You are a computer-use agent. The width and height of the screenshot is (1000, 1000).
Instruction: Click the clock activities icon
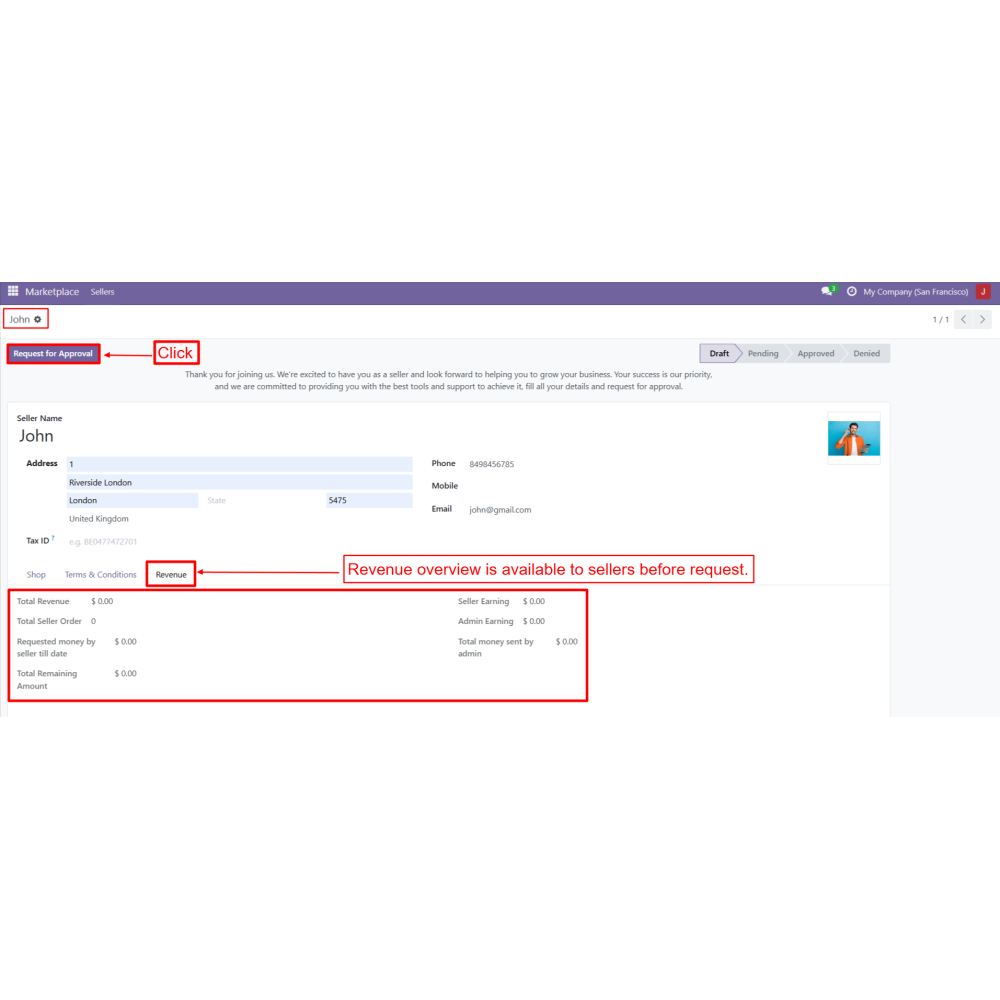[852, 292]
